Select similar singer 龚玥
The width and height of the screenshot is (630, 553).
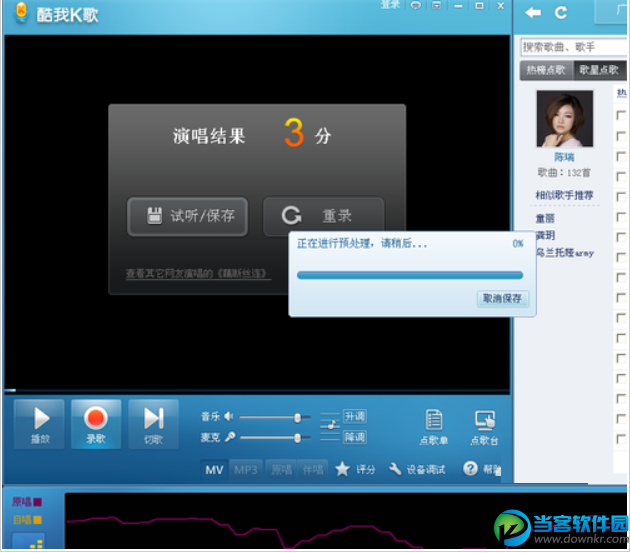click(545, 236)
